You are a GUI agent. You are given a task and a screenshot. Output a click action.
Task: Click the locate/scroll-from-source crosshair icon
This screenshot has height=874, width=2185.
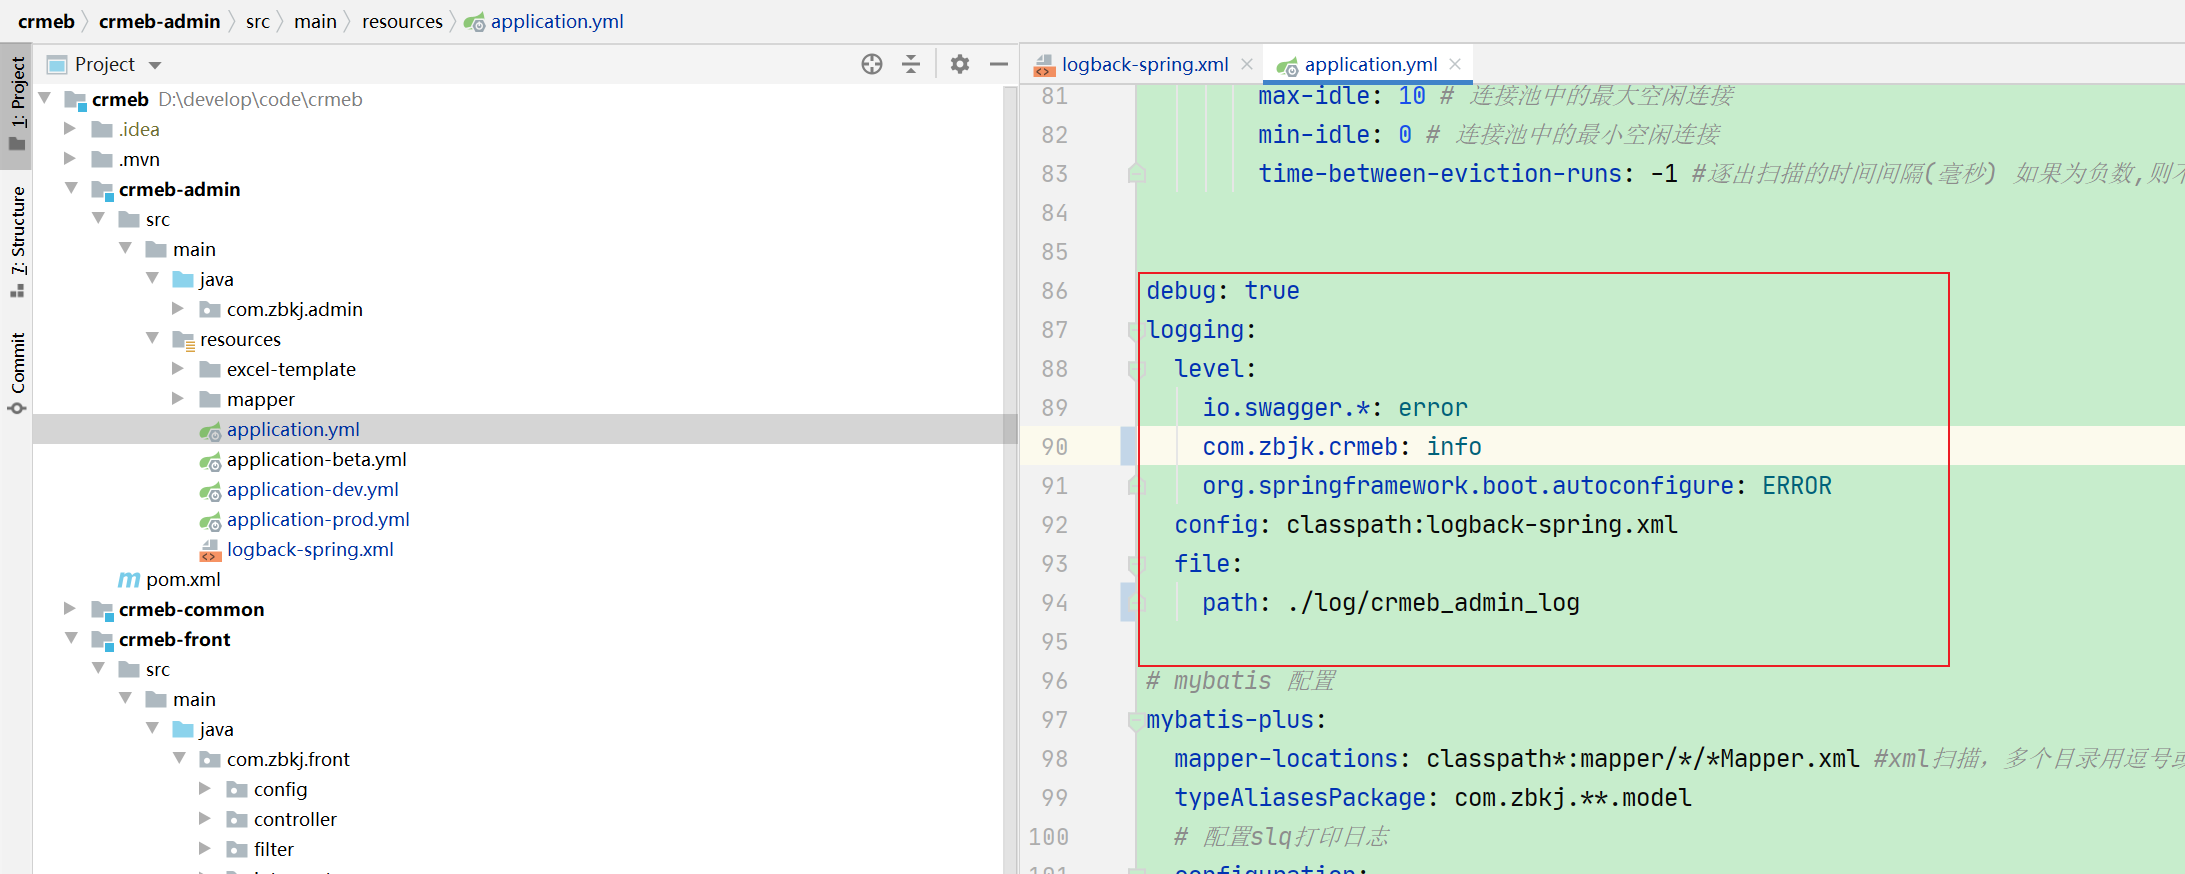(872, 64)
